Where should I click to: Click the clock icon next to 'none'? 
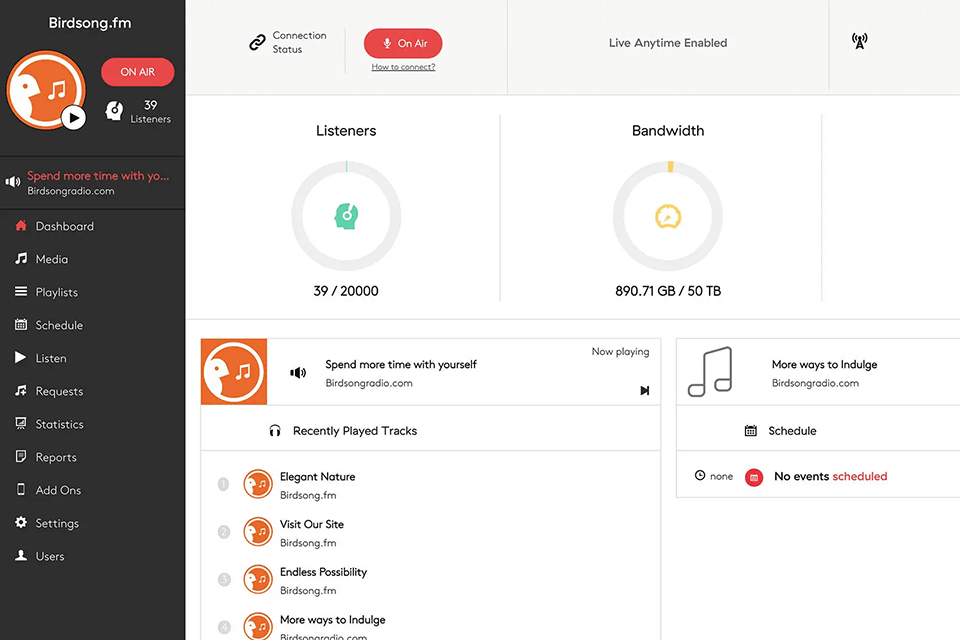[x=700, y=475]
